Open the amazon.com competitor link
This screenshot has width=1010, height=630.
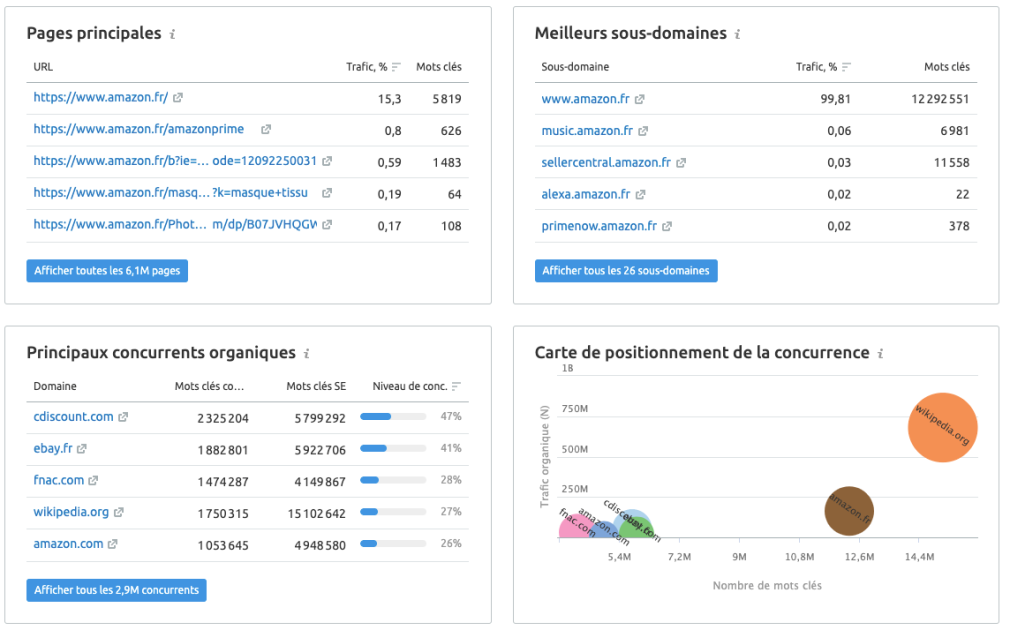tap(68, 544)
